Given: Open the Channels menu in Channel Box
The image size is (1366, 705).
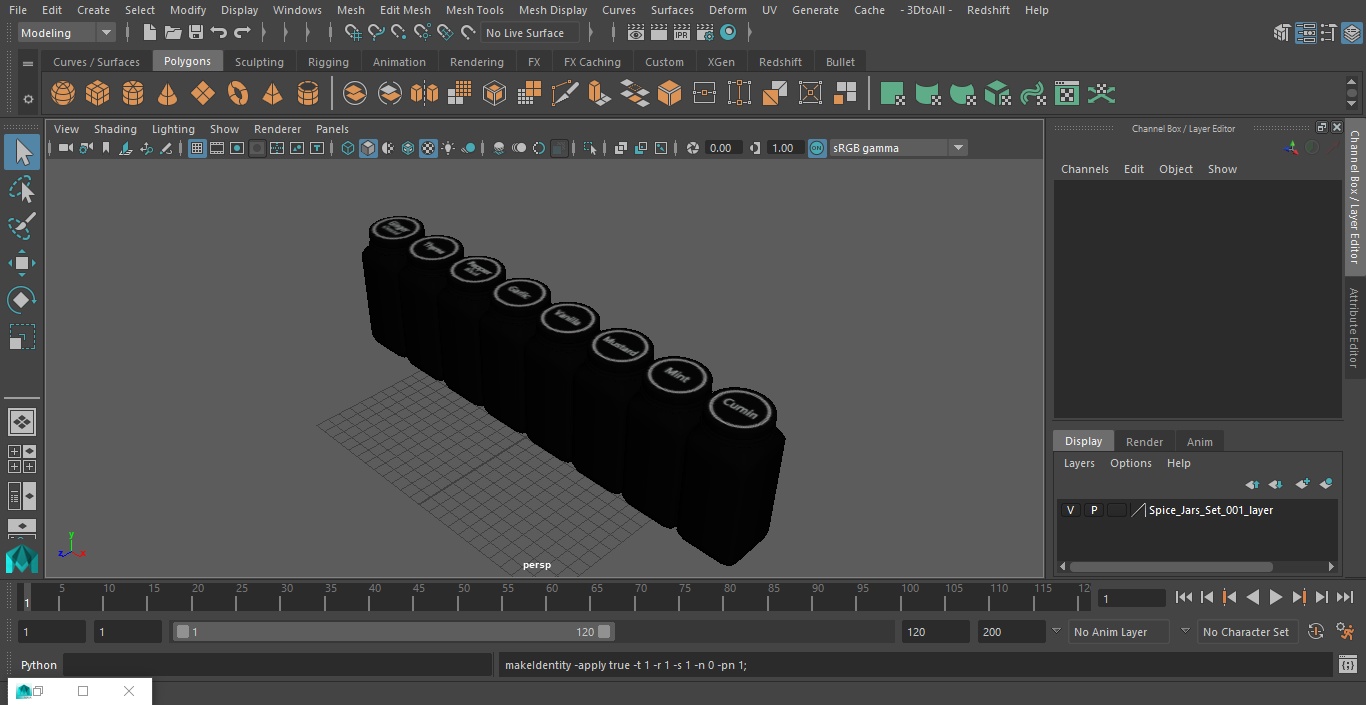Looking at the screenshot, I should (x=1084, y=169).
